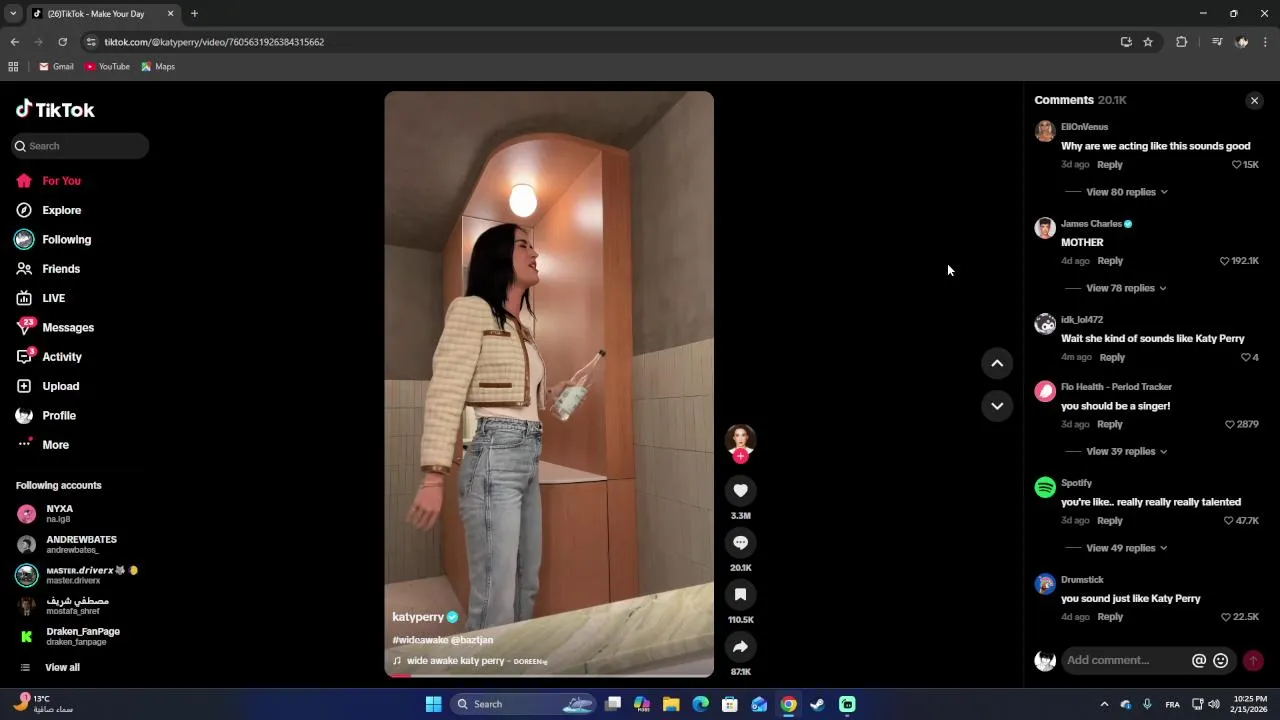1280x720 pixels.
Task: Open Microsoft Edge from taskbar
Action: pos(700,704)
